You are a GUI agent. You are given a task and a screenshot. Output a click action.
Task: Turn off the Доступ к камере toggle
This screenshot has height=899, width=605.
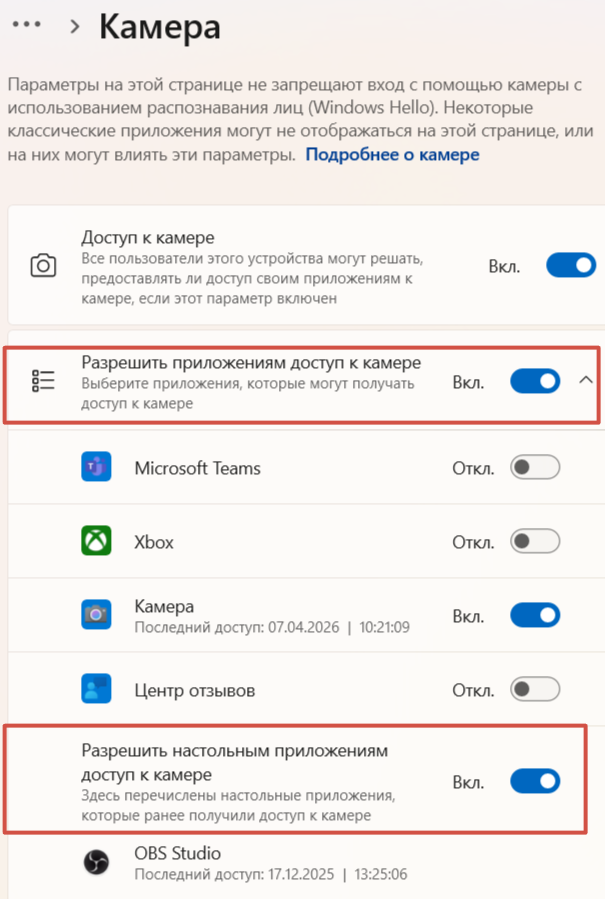[571, 265]
